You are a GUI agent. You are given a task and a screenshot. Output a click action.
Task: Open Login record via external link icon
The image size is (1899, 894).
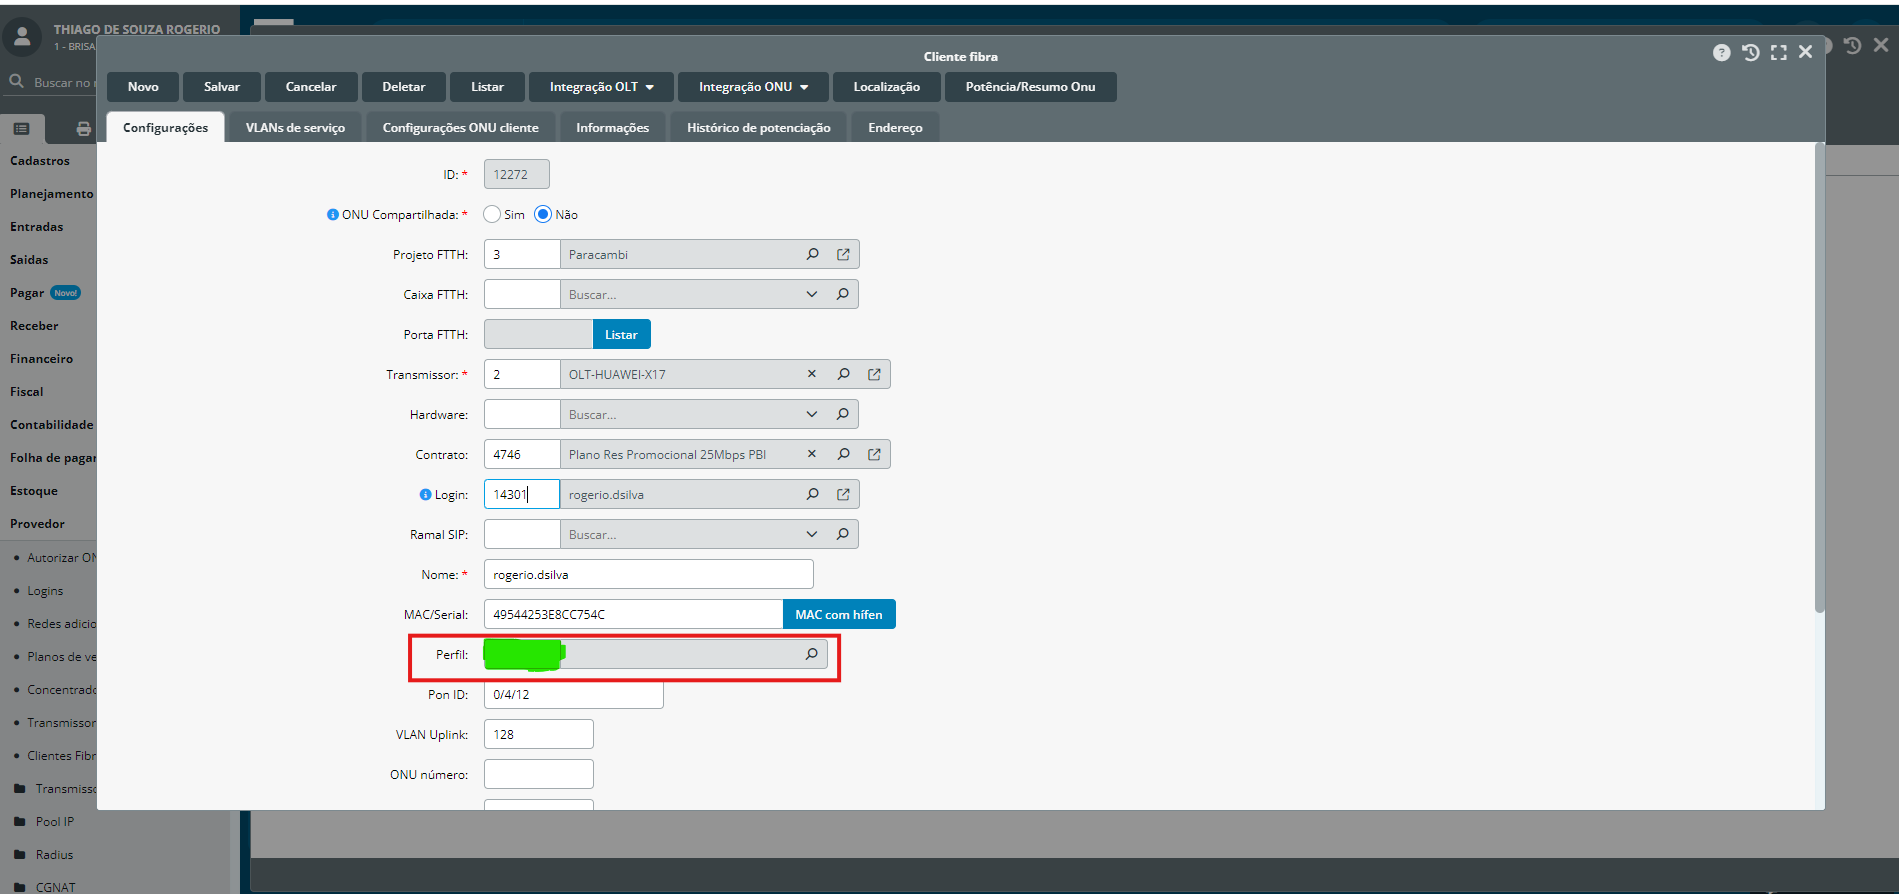pyautogui.click(x=843, y=494)
